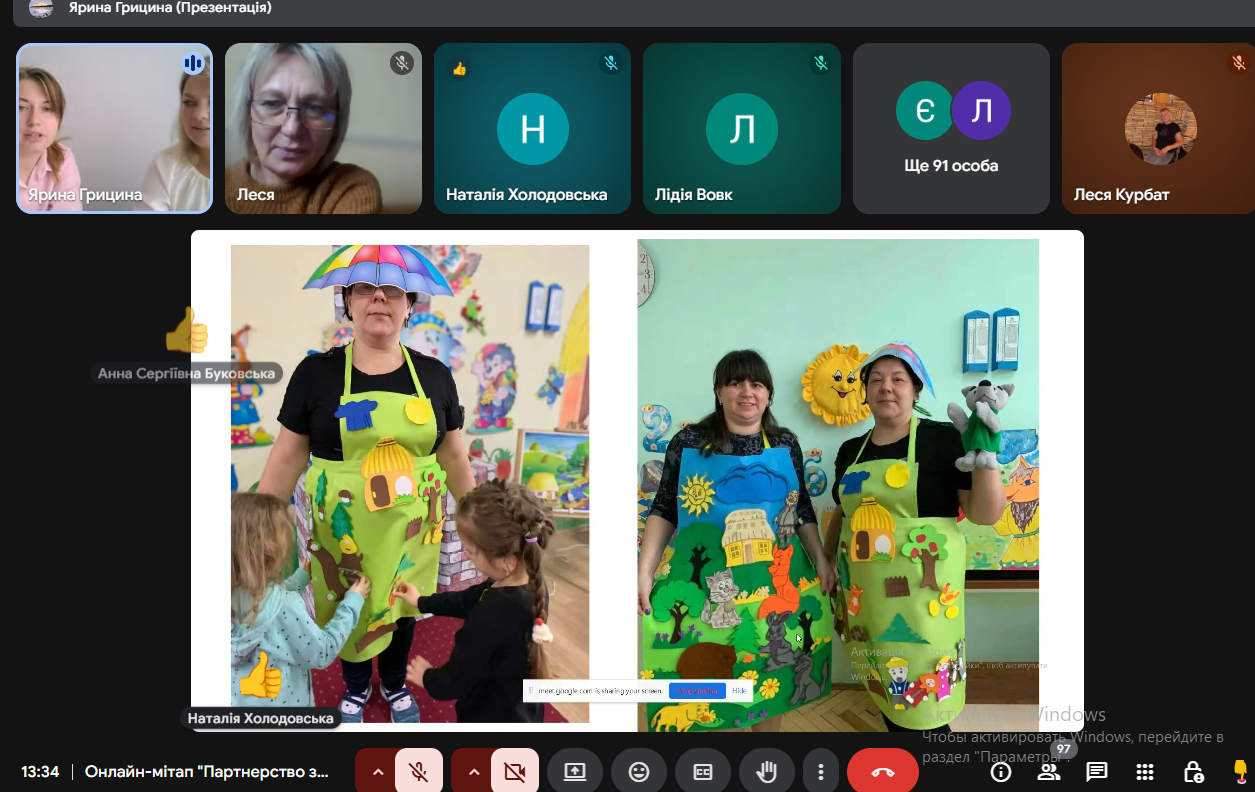Leave the call with red hang-up button
The image size is (1255, 792).
click(882, 771)
